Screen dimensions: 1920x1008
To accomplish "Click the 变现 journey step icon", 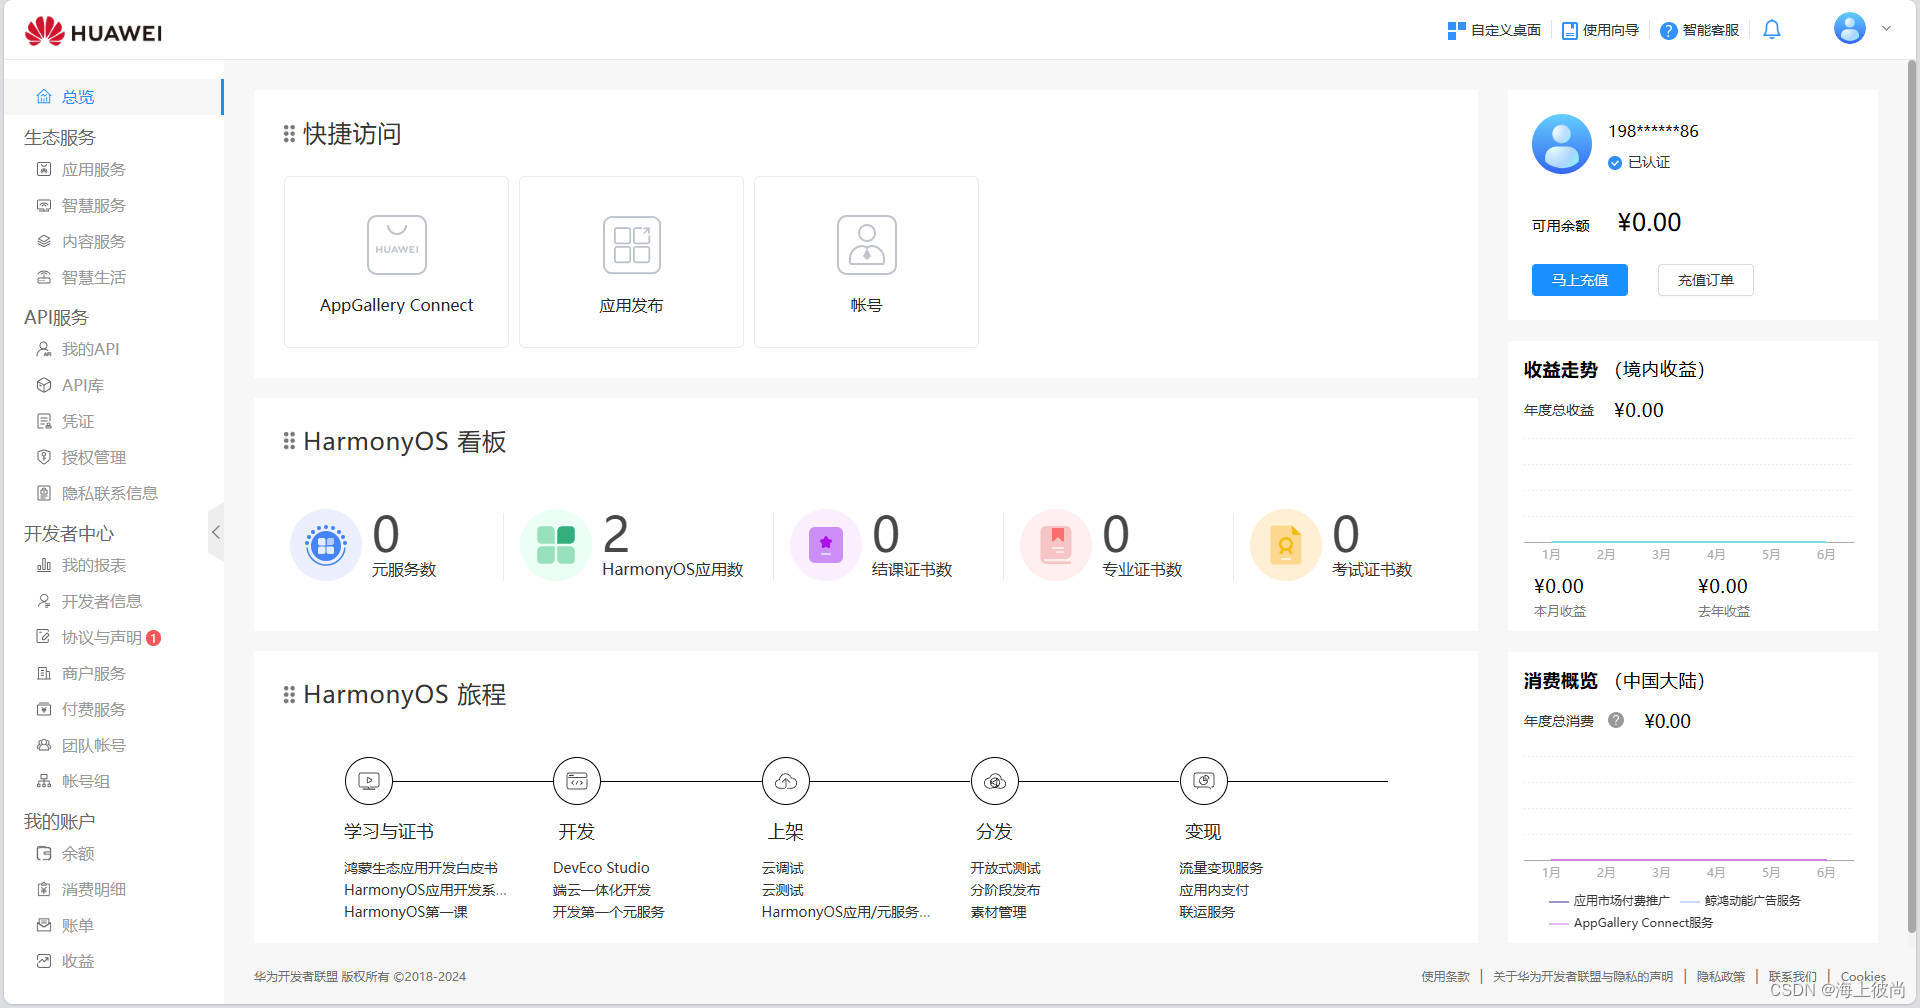I will coord(1204,781).
